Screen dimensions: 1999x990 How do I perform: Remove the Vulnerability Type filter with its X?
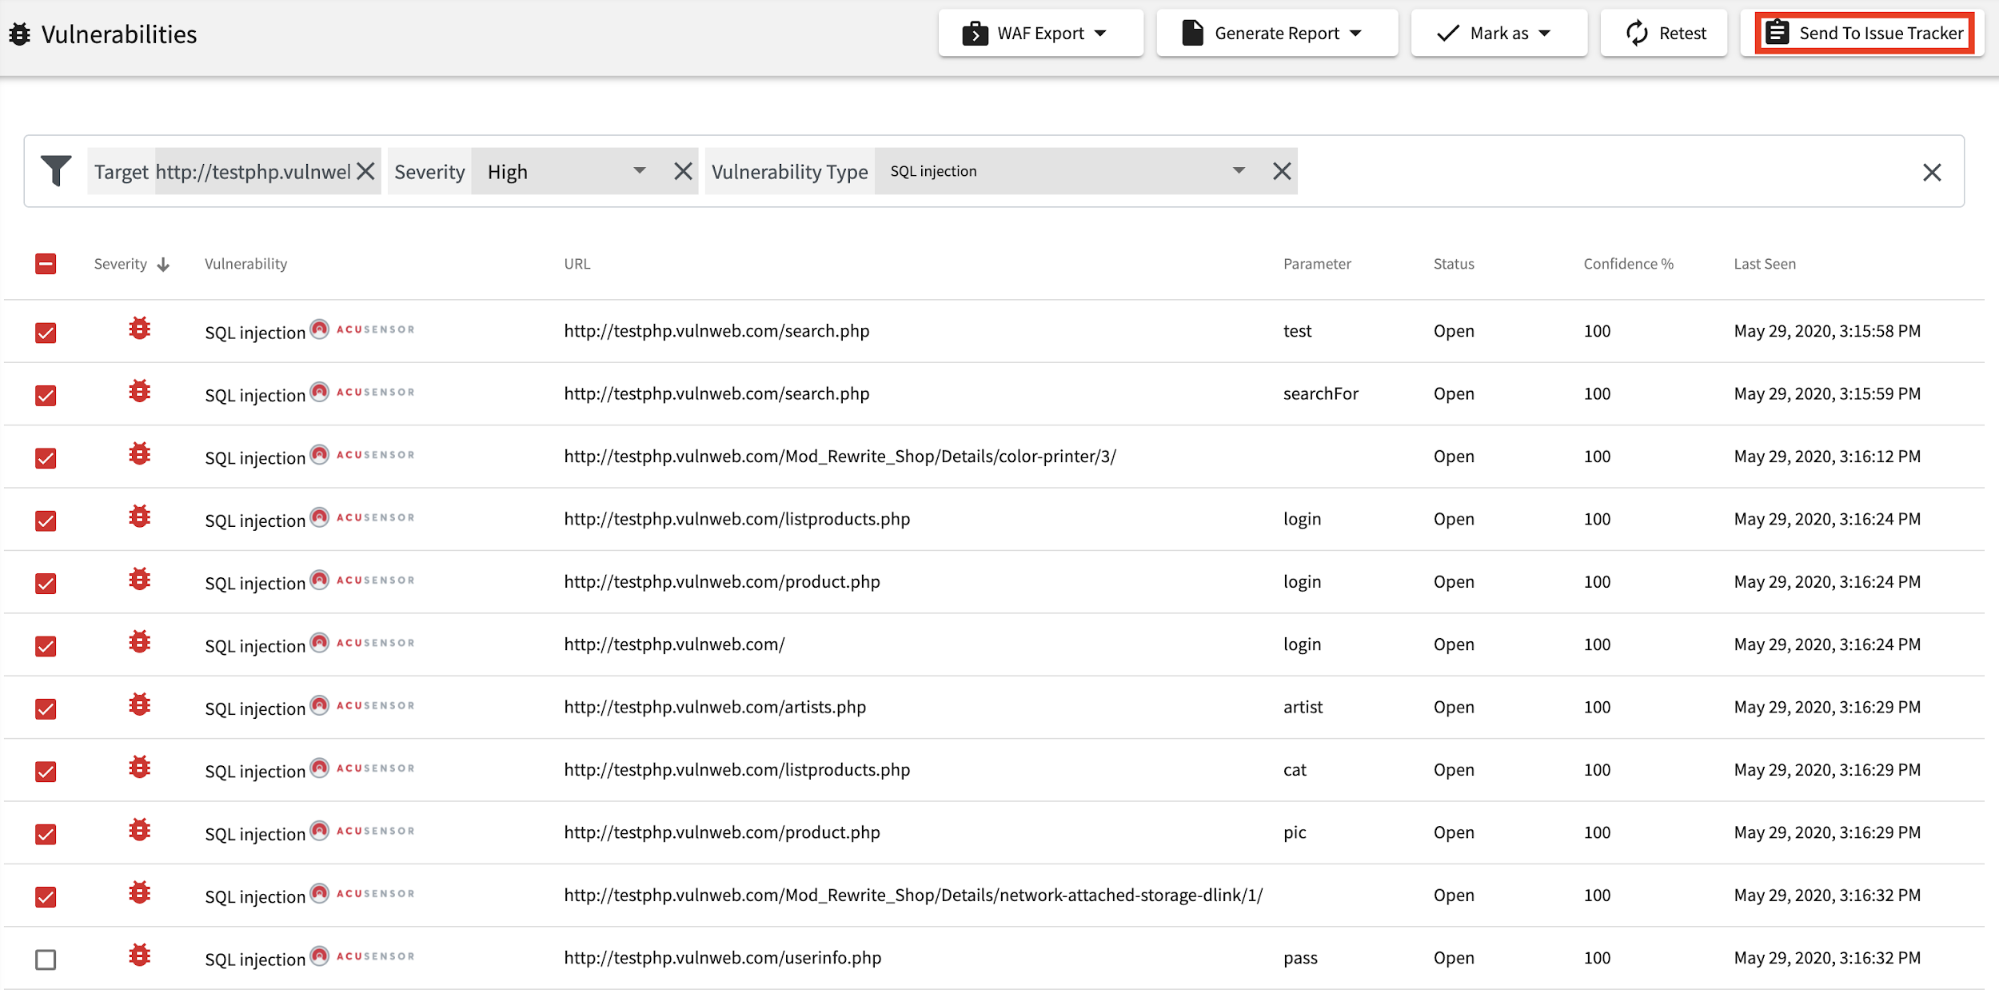(x=1282, y=171)
